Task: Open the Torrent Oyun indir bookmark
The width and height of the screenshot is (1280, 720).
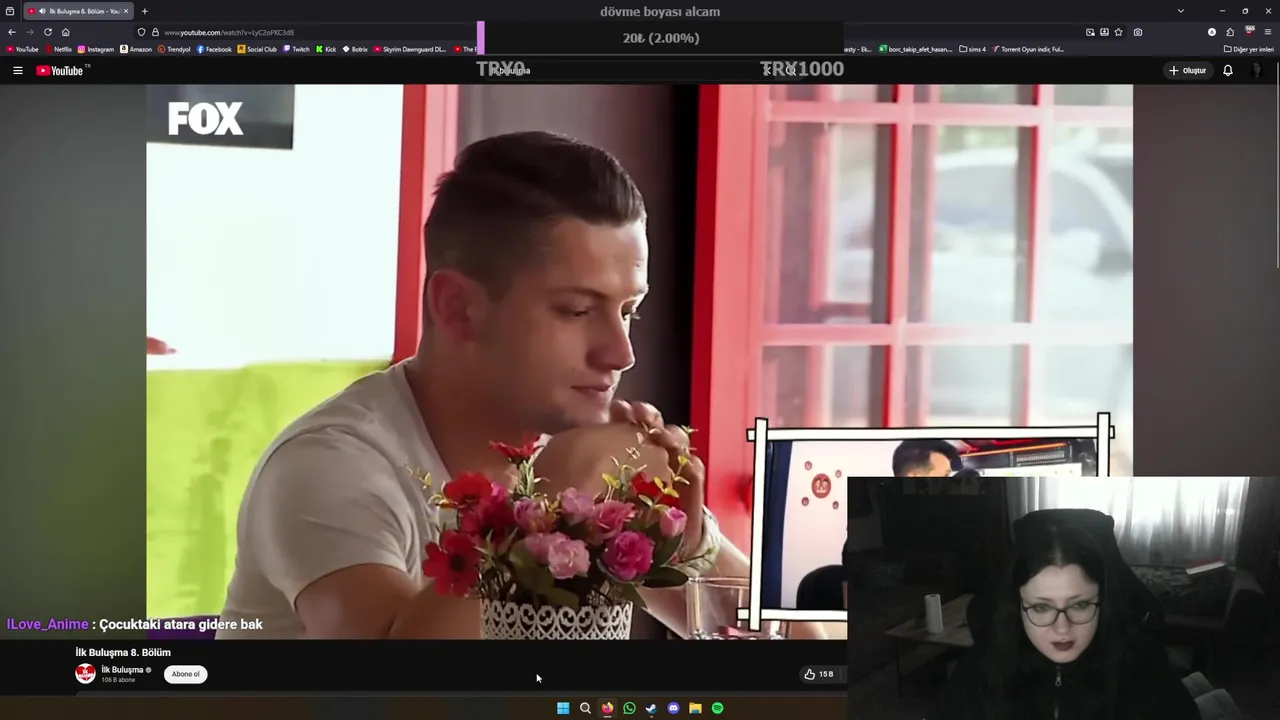Action: [x=1028, y=49]
